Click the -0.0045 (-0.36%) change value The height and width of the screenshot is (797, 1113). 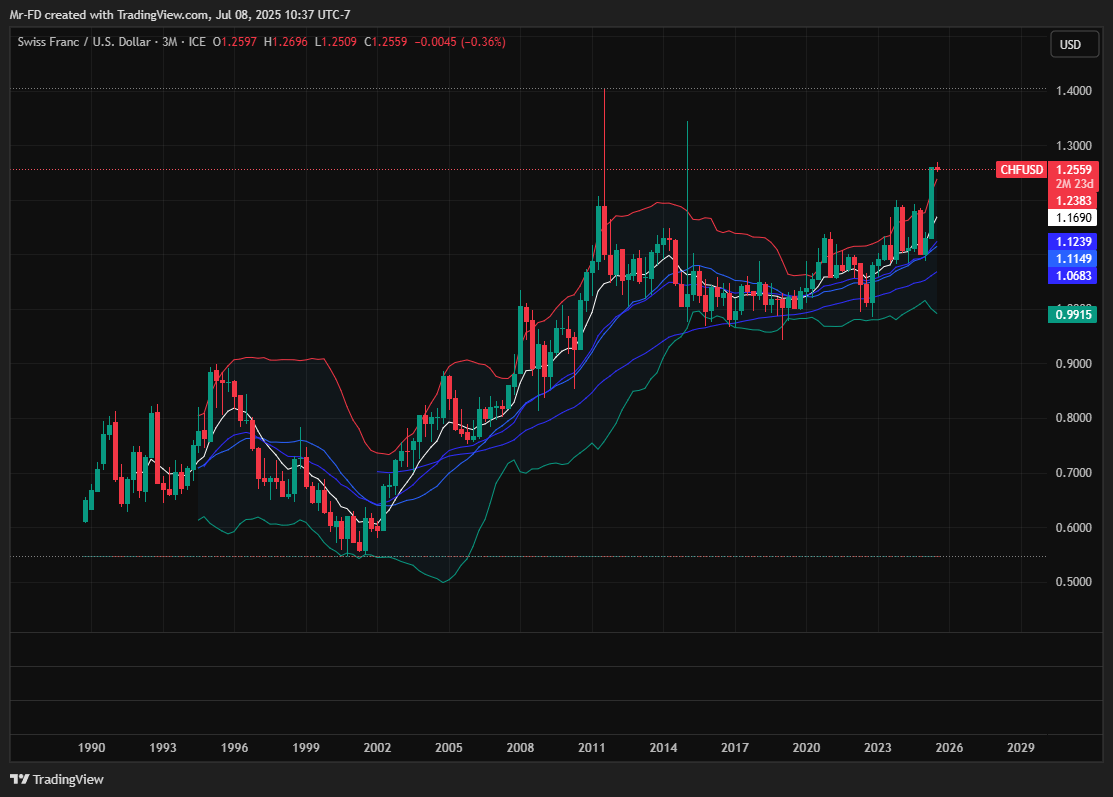coord(460,42)
